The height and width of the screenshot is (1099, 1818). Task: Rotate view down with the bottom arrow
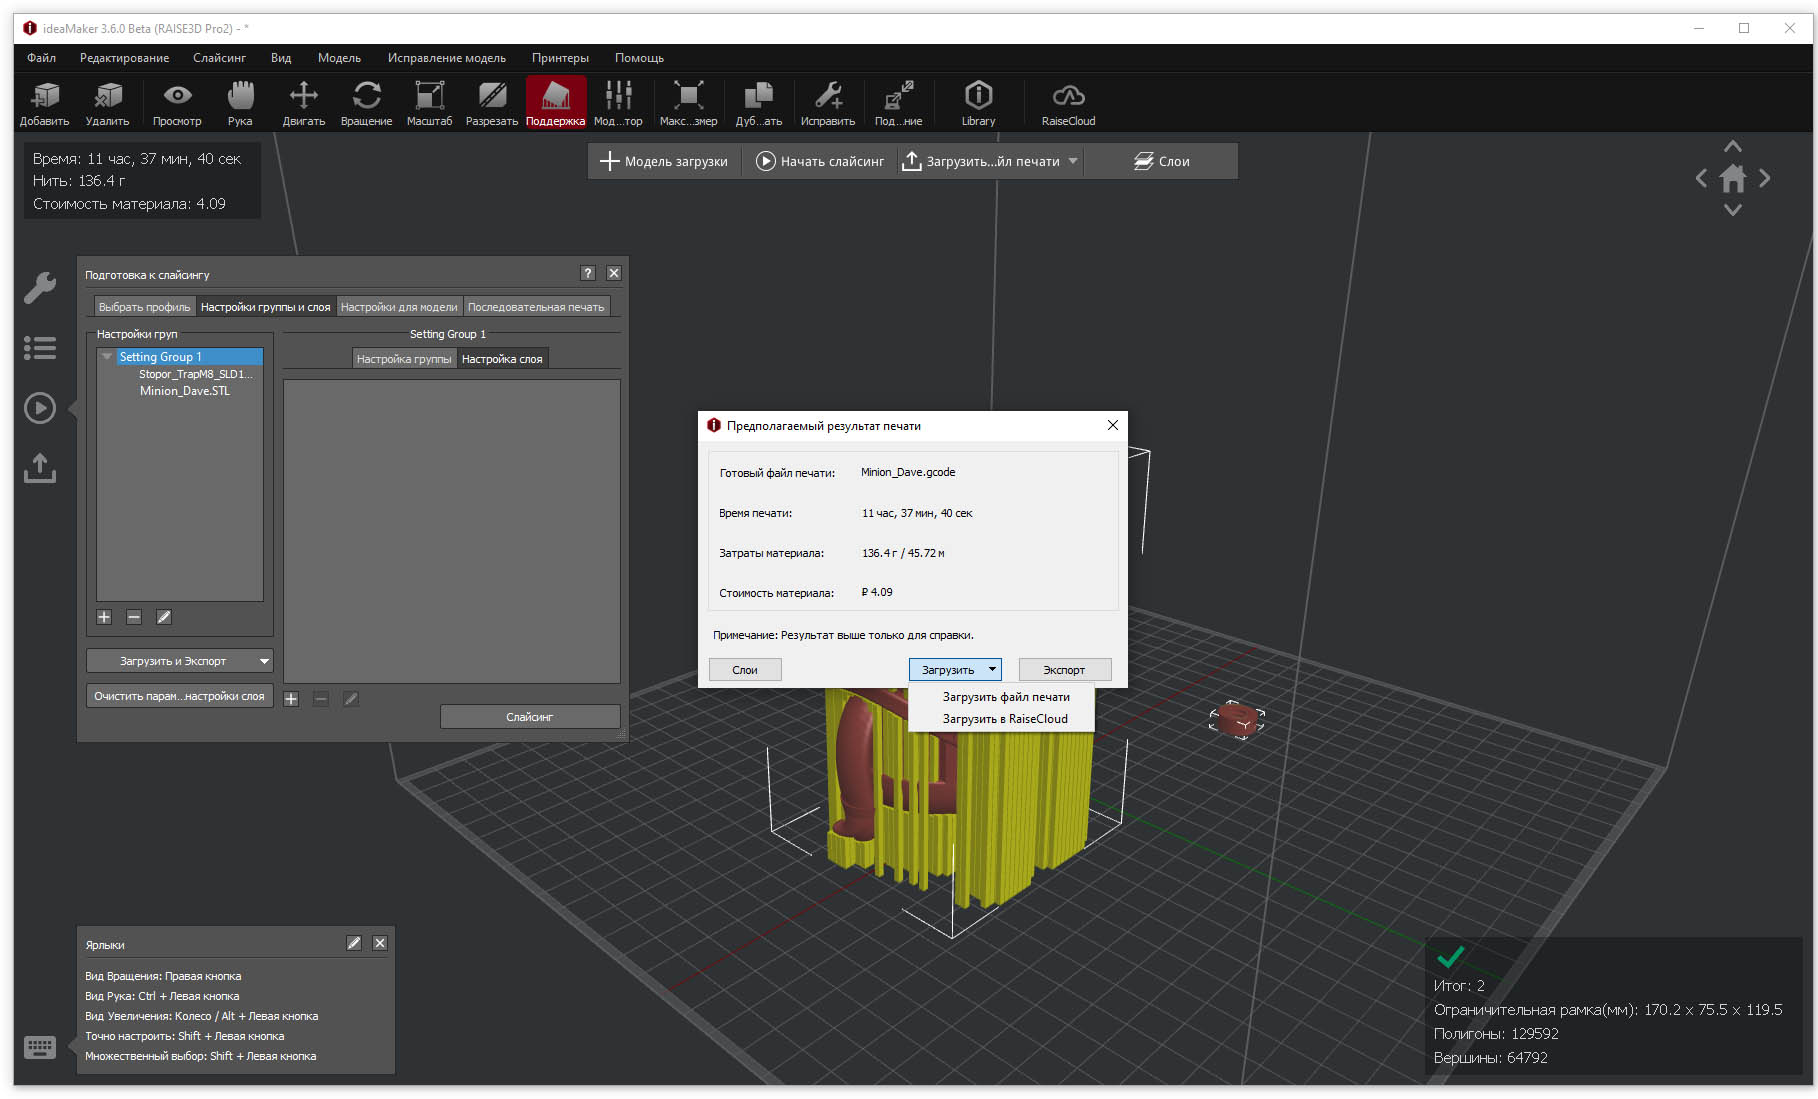tap(1733, 210)
